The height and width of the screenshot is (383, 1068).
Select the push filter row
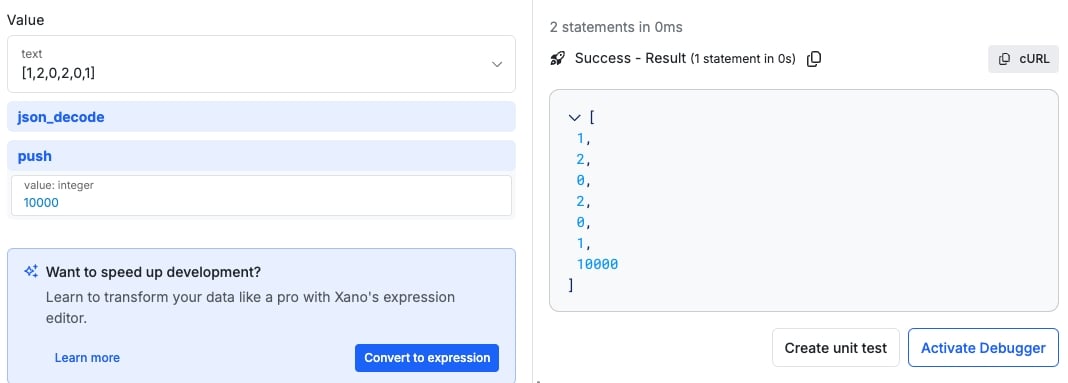pyautogui.click(x=262, y=156)
